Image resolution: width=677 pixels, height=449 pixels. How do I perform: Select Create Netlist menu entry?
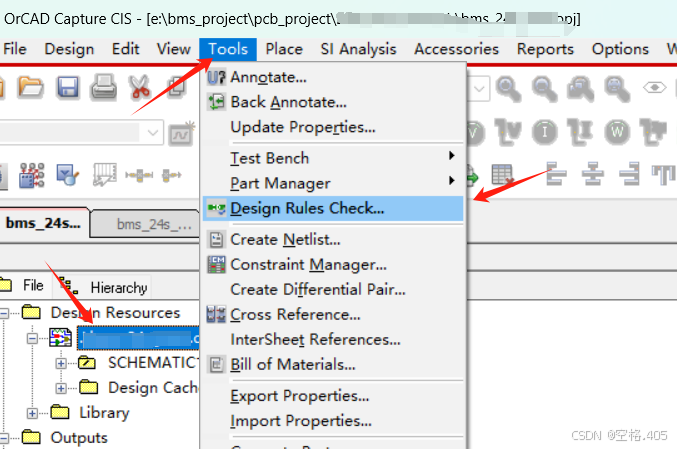point(333,240)
